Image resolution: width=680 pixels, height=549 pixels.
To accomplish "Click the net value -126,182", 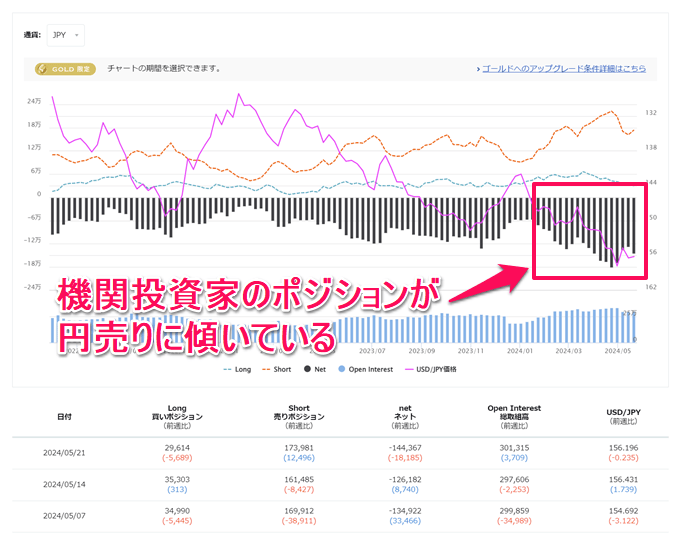I will click(405, 480).
